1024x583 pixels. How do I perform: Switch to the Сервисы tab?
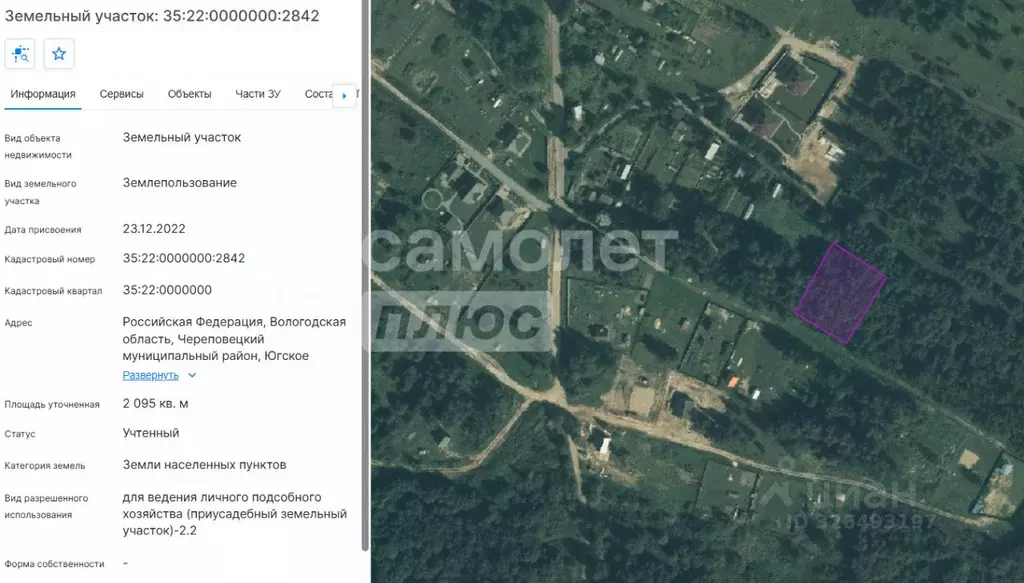point(122,94)
